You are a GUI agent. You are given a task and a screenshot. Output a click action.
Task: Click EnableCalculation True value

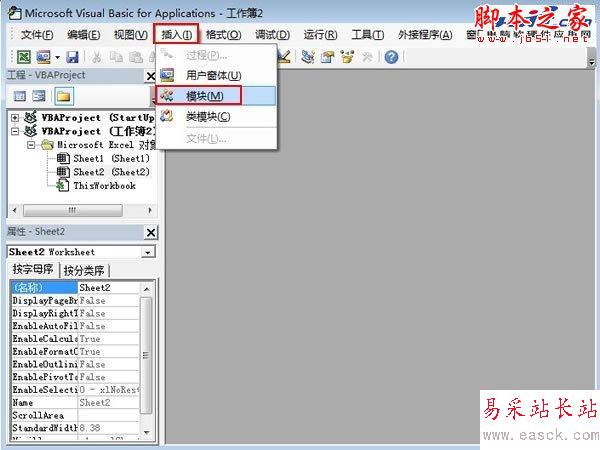coord(109,339)
